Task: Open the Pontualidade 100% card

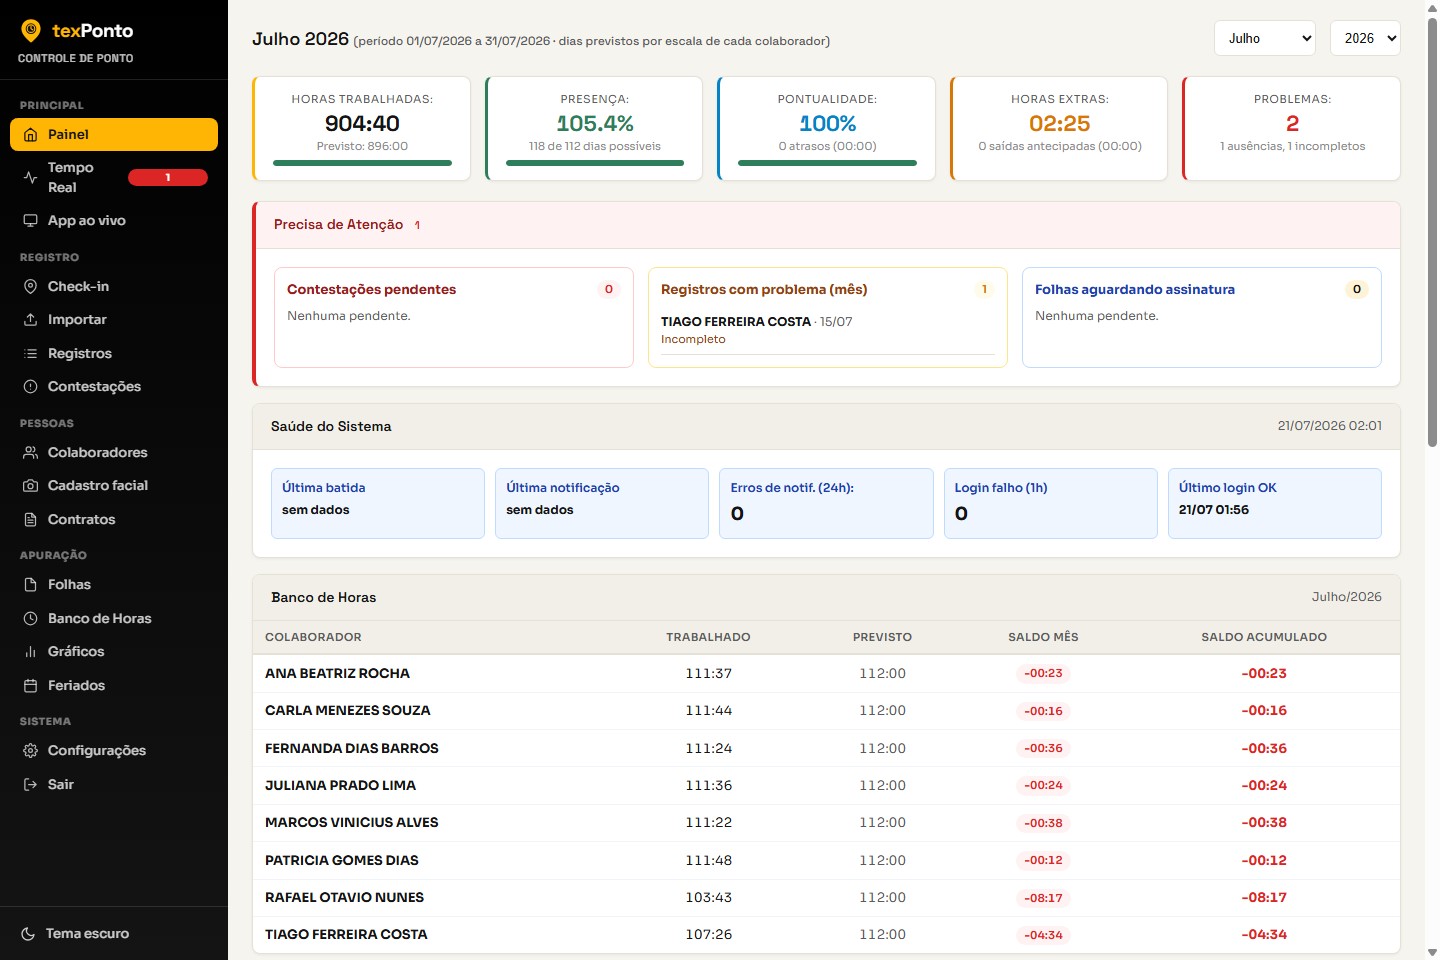Action: [827, 129]
